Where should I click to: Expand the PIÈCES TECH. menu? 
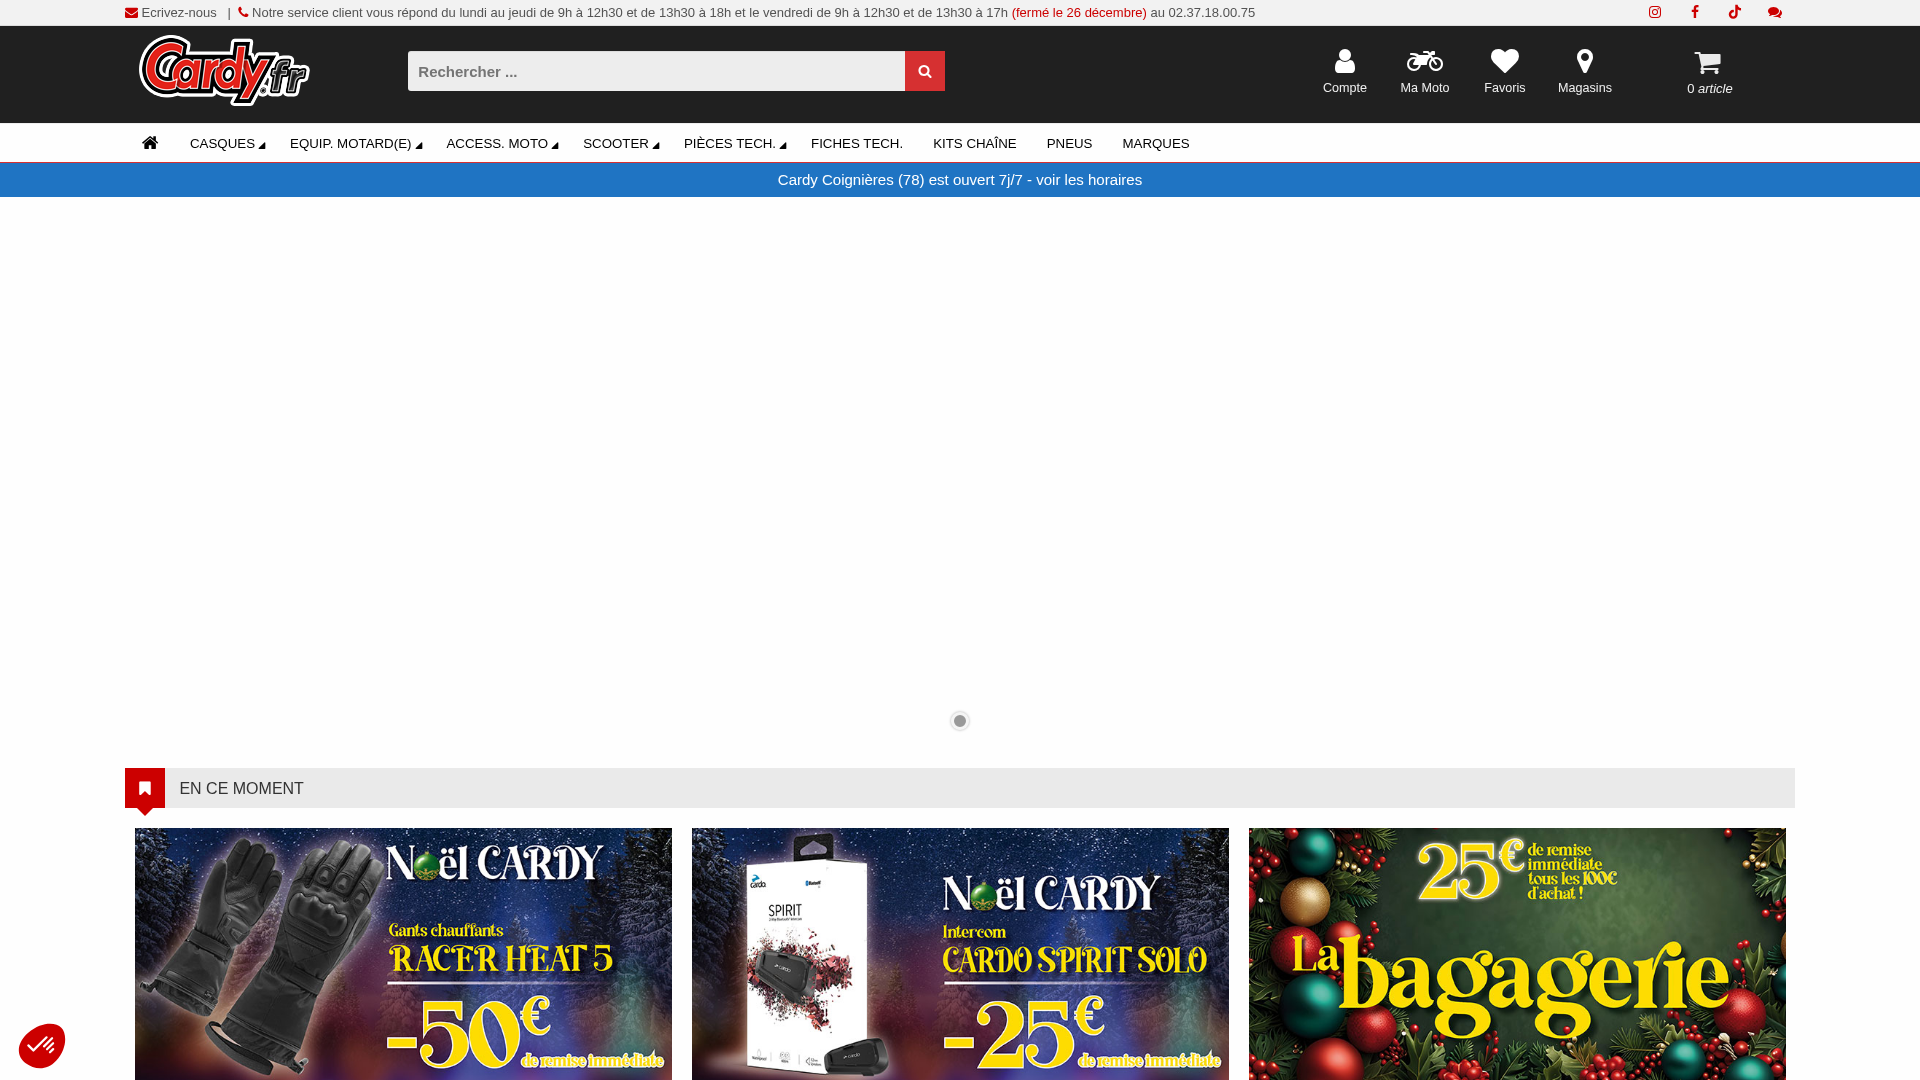[x=735, y=144]
